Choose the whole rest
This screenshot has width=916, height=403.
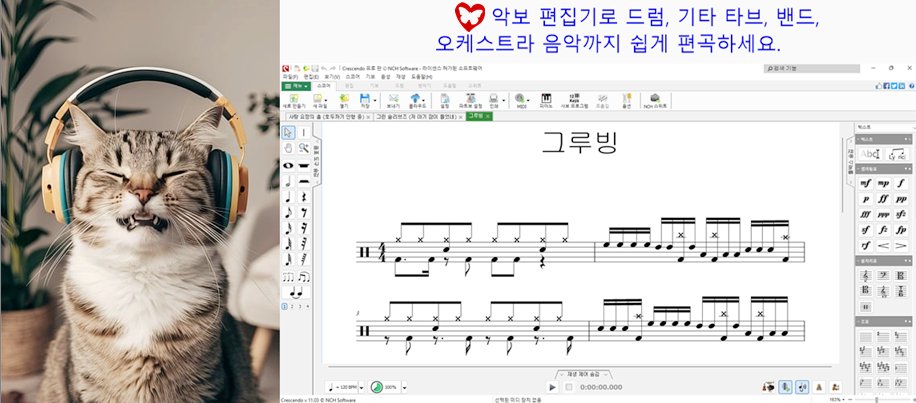pyautogui.click(x=304, y=165)
